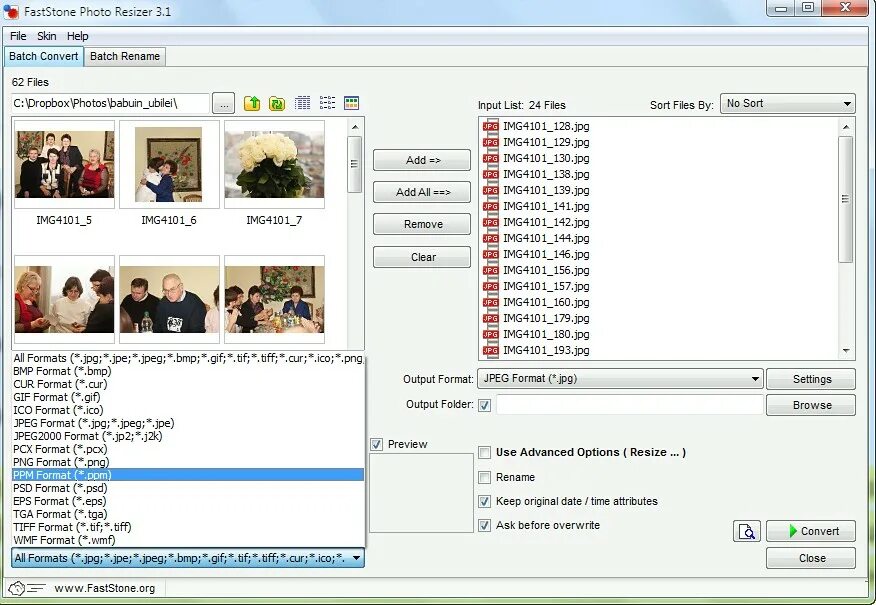Select PPM Format (*.ppm) from list
The width and height of the screenshot is (876, 605).
coord(188,475)
